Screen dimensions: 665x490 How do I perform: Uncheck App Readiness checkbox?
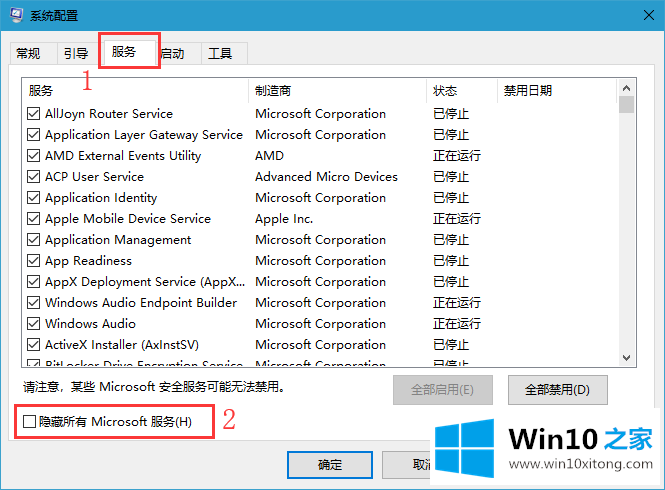34,260
